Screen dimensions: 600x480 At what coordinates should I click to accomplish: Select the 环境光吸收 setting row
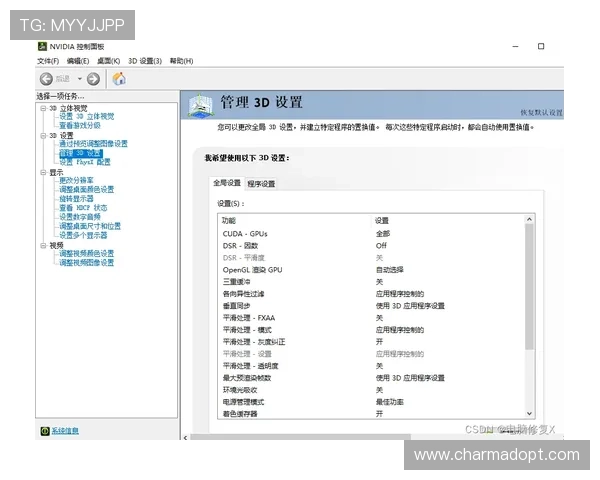(371, 390)
